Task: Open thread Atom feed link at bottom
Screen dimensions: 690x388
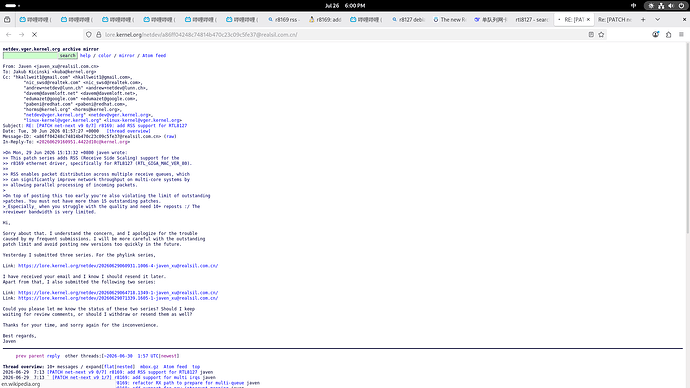Action: tap(175, 366)
